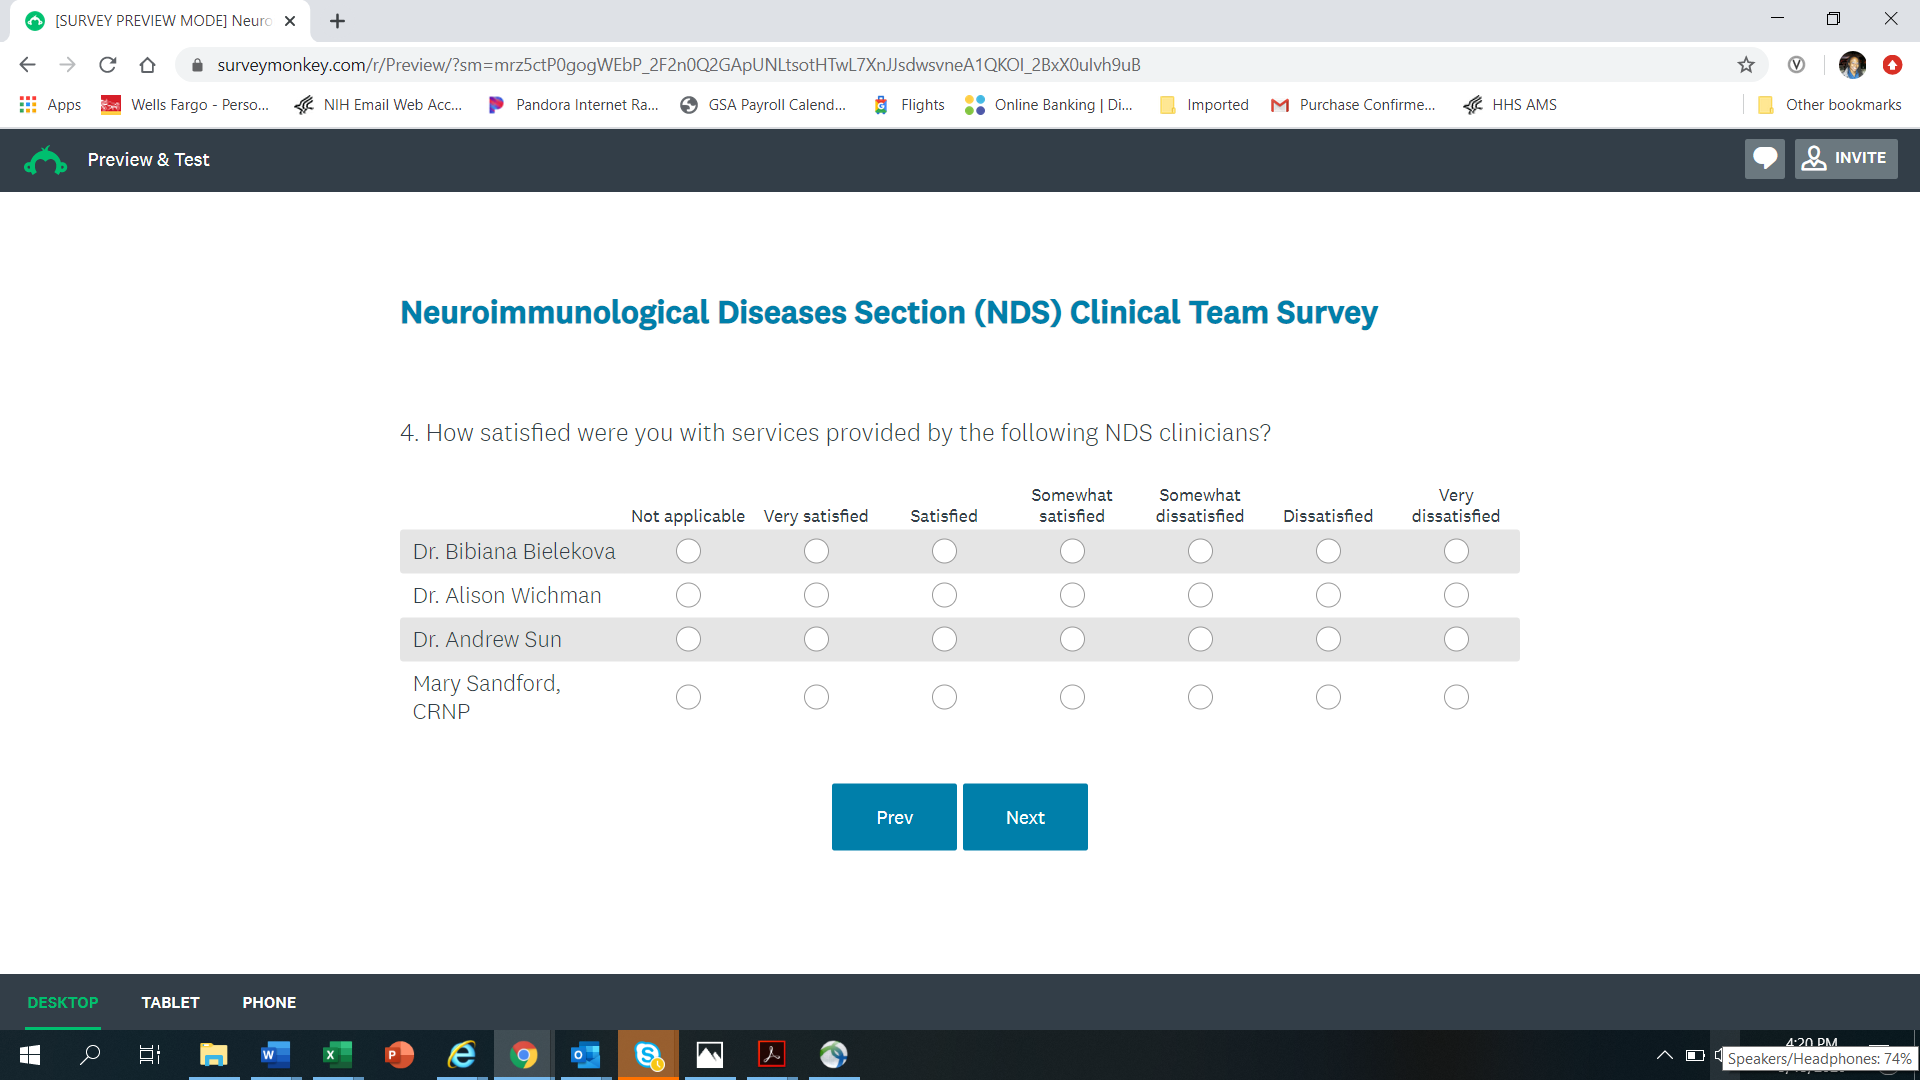The height and width of the screenshot is (1080, 1920).
Task: Open the Chrome profile avatar
Action: [1852, 65]
